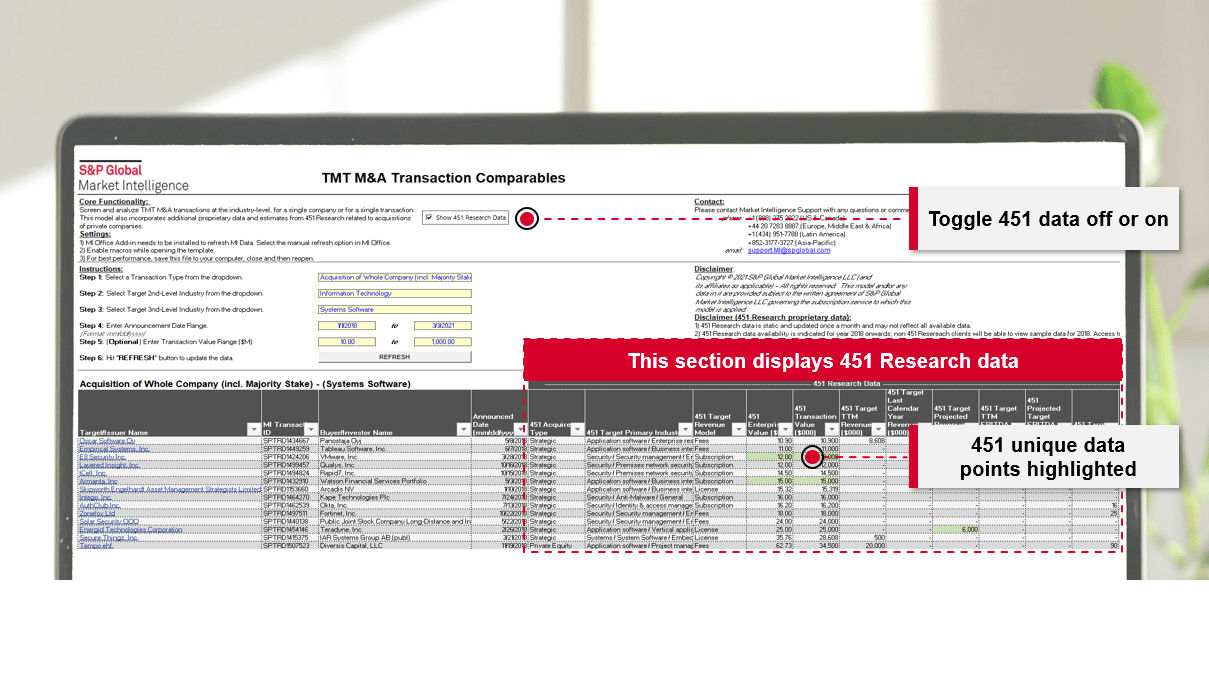Image resolution: width=1209 pixels, height=674 pixels.
Task: Click the maximum transaction value 1,000.00 field
Action: [x=441, y=341]
